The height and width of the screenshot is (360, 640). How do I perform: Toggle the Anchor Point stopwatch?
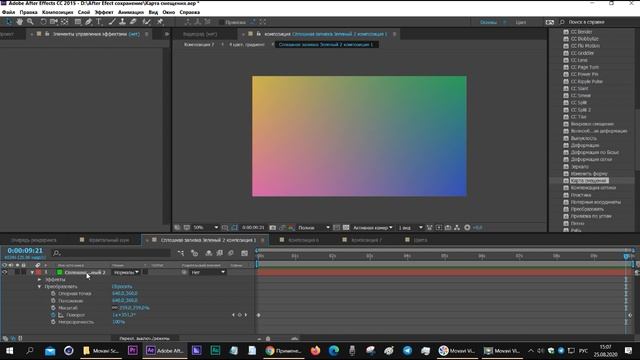tap(53, 293)
